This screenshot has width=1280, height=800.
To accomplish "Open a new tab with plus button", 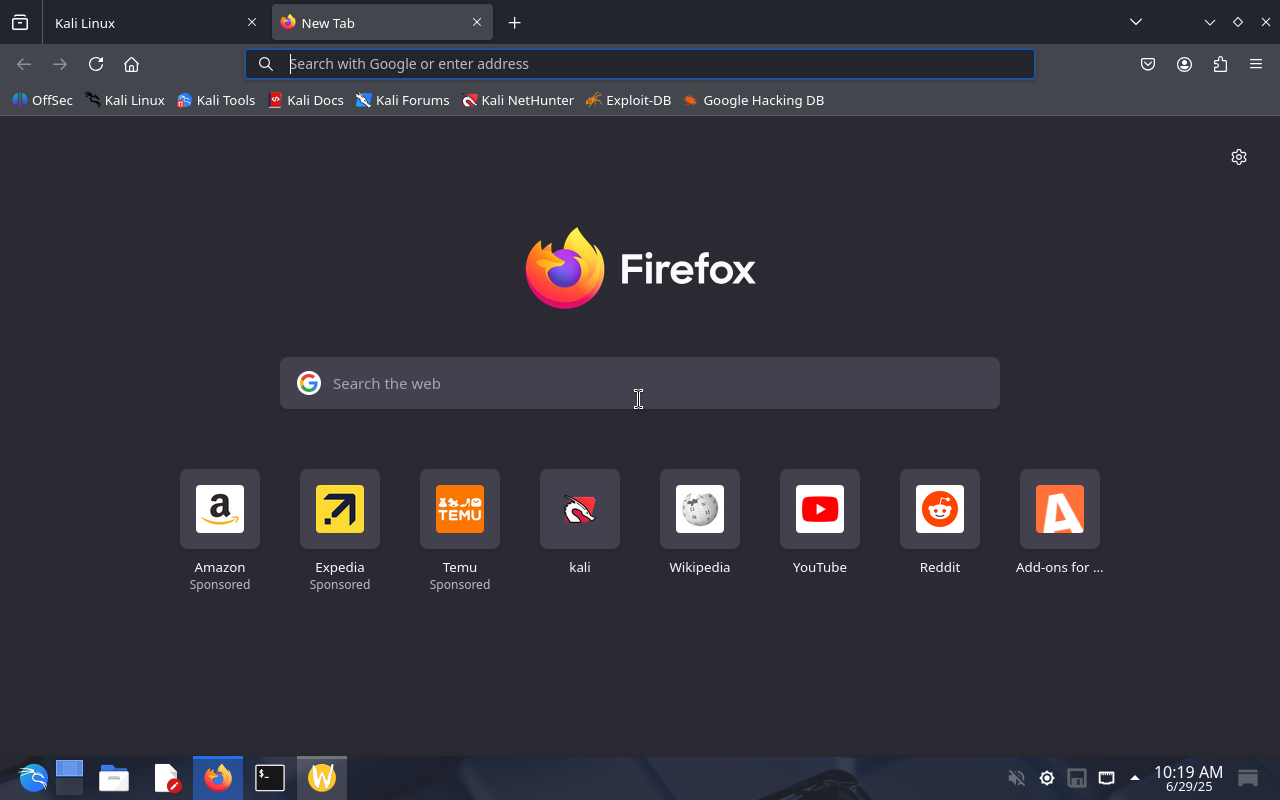I will 514,22.
